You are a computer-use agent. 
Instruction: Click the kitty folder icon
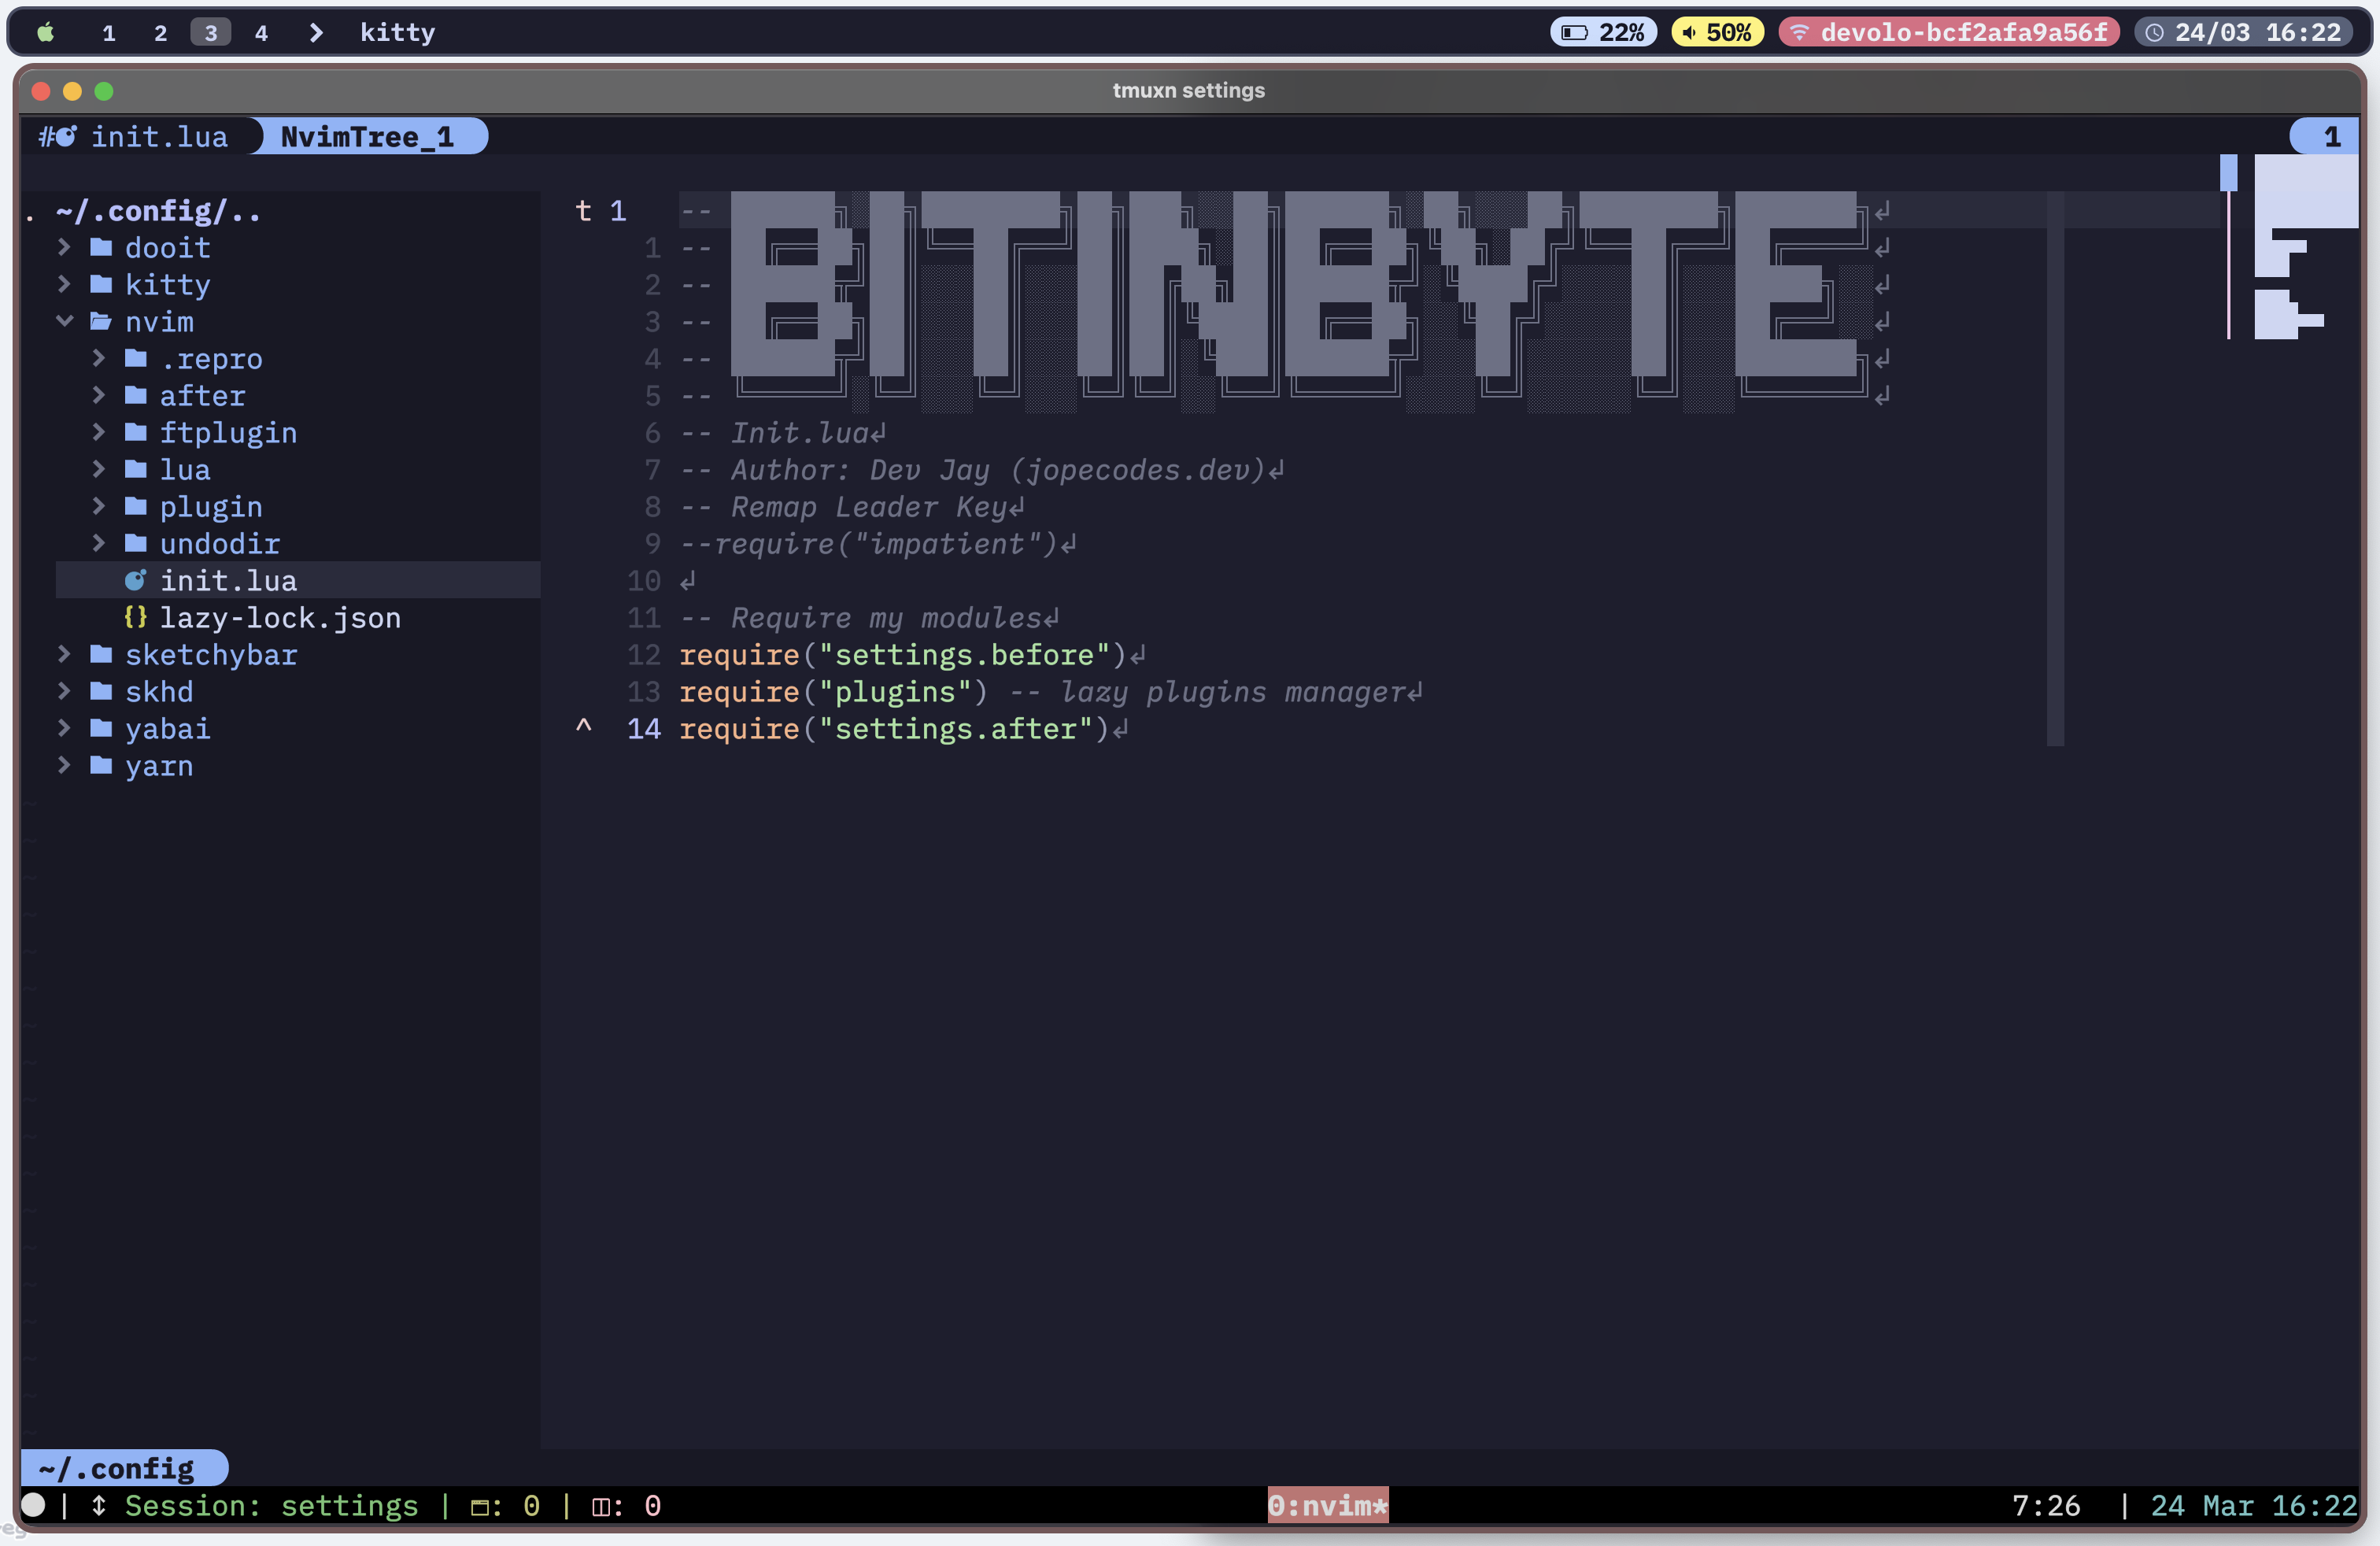click(x=101, y=284)
